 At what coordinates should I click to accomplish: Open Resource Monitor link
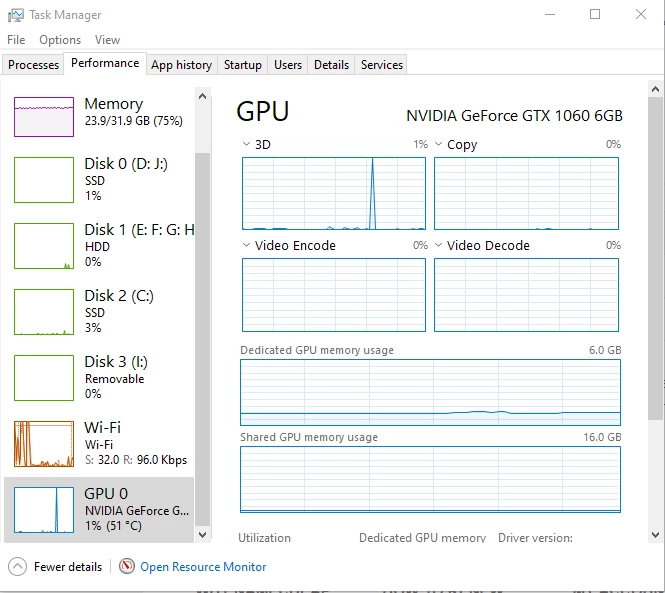[203, 567]
